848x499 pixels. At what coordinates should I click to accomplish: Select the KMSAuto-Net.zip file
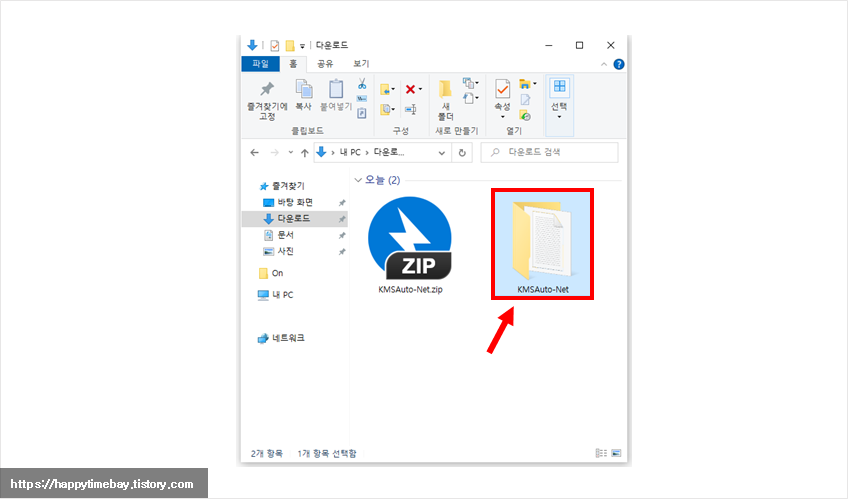click(x=410, y=246)
